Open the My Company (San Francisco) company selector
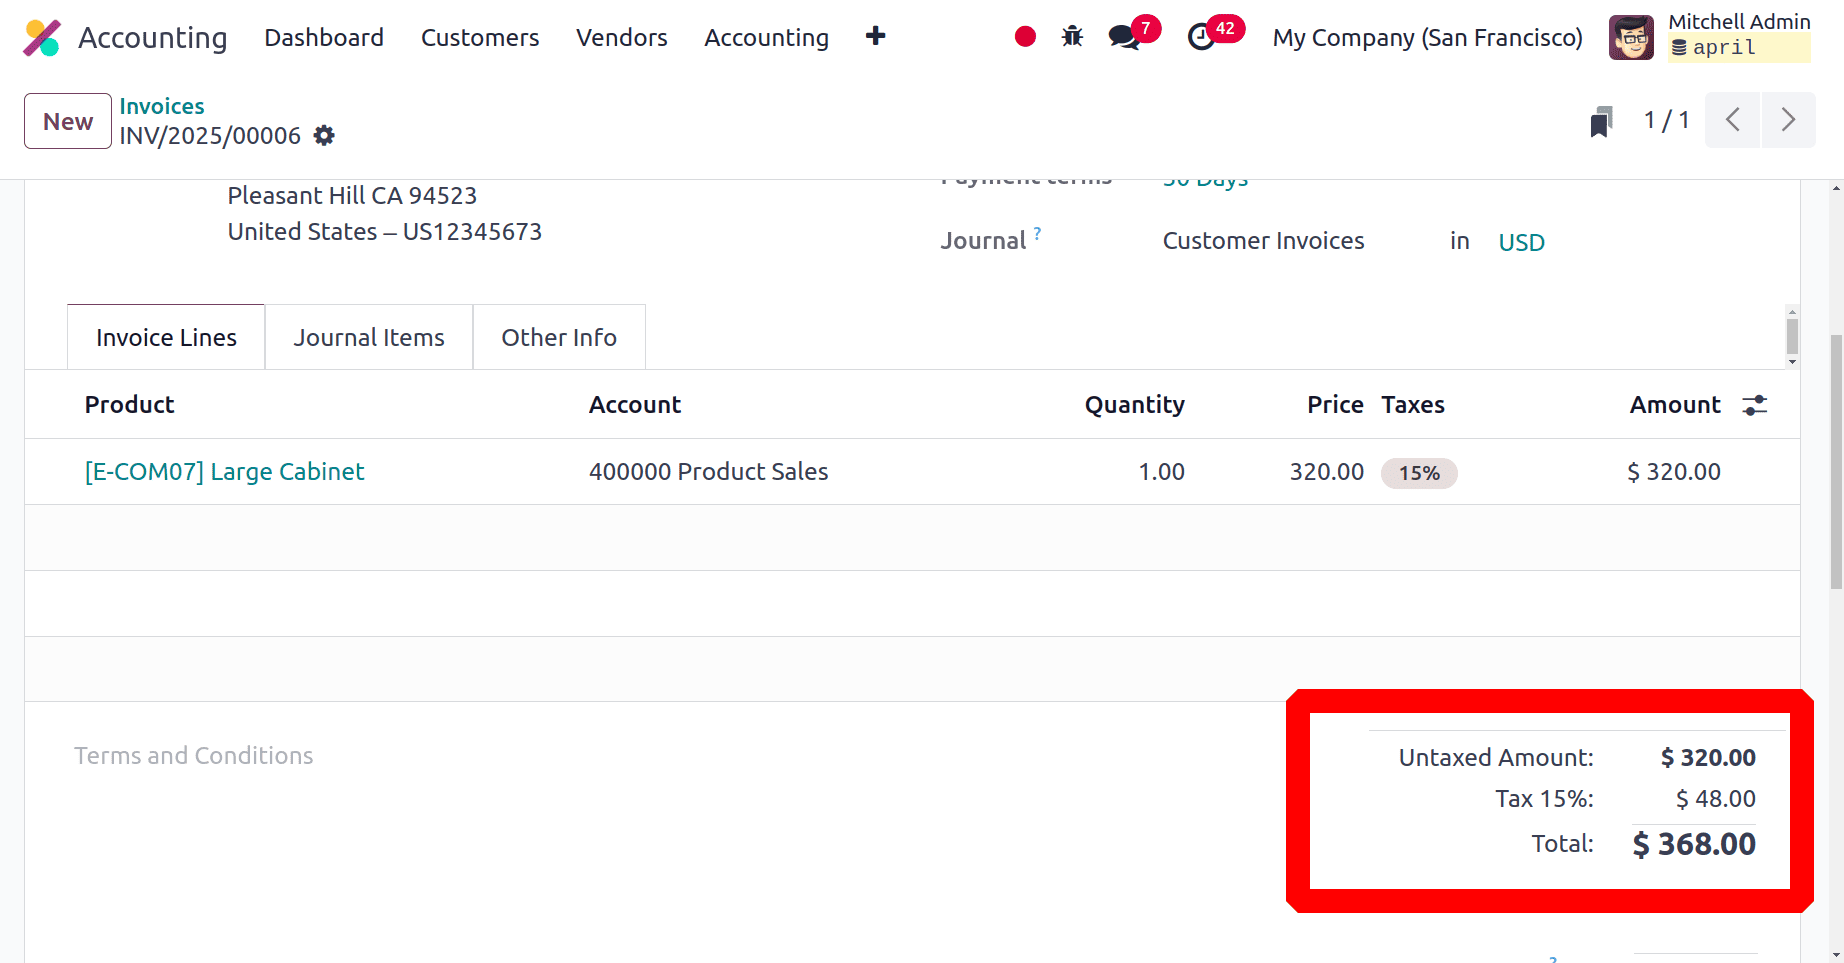Image resolution: width=1844 pixels, height=963 pixels. tap(1427, 37)
